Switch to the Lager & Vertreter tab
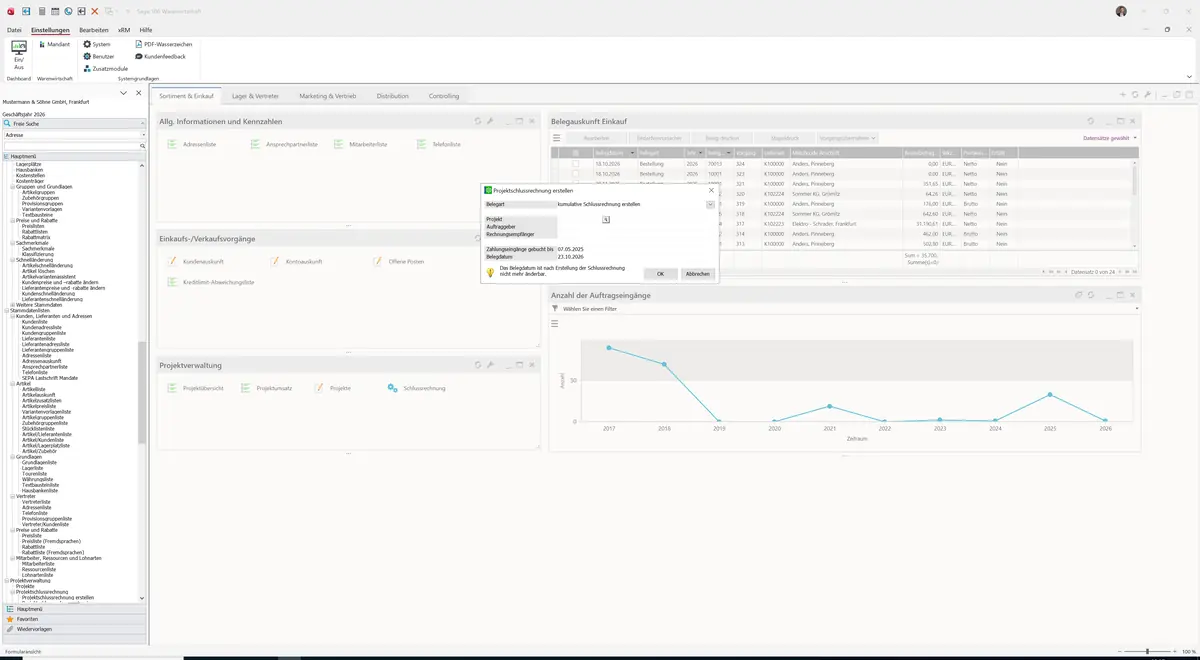The image size is (1200, 660). (x=255, y=96)
